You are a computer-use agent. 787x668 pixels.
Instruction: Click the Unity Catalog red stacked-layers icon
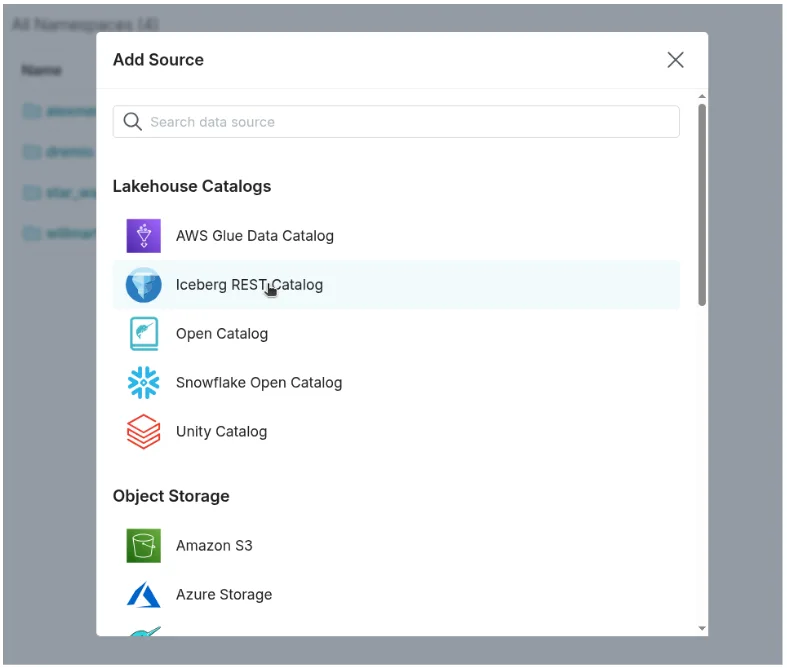coord(143,432)
